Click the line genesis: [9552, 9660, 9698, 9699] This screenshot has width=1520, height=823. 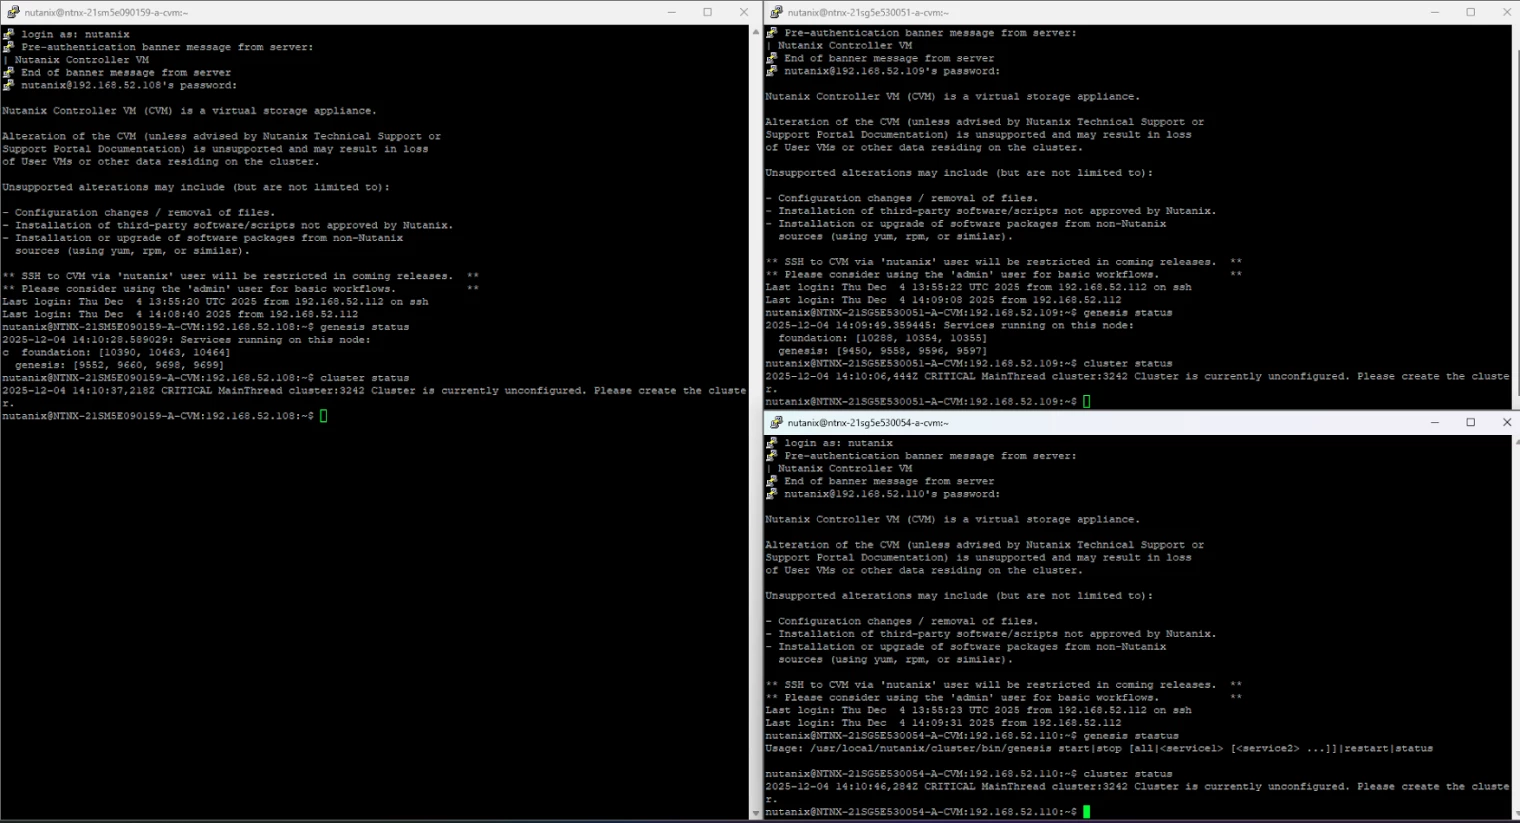coord(119,365)
